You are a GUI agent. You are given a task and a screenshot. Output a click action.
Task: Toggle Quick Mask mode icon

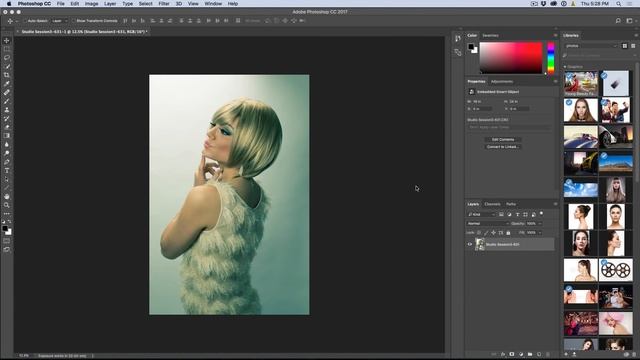tap(7, 240)
